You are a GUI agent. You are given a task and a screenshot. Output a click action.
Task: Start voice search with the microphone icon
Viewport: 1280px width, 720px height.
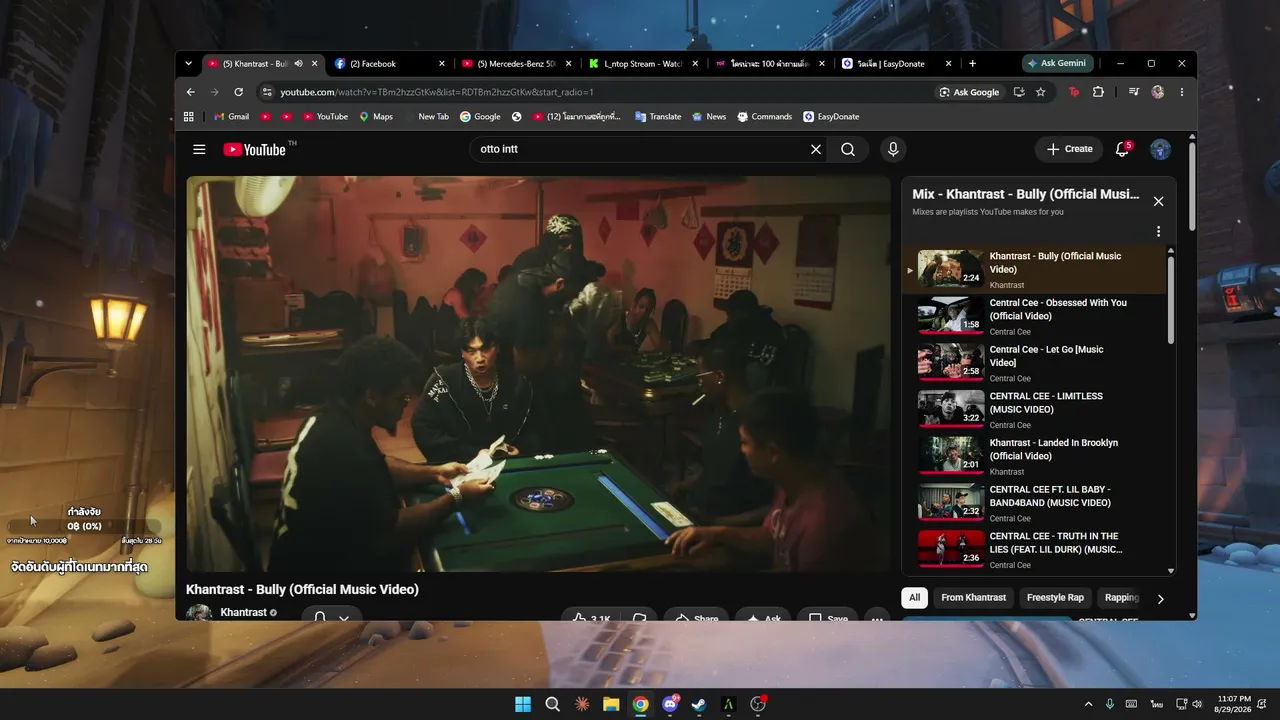893,149
